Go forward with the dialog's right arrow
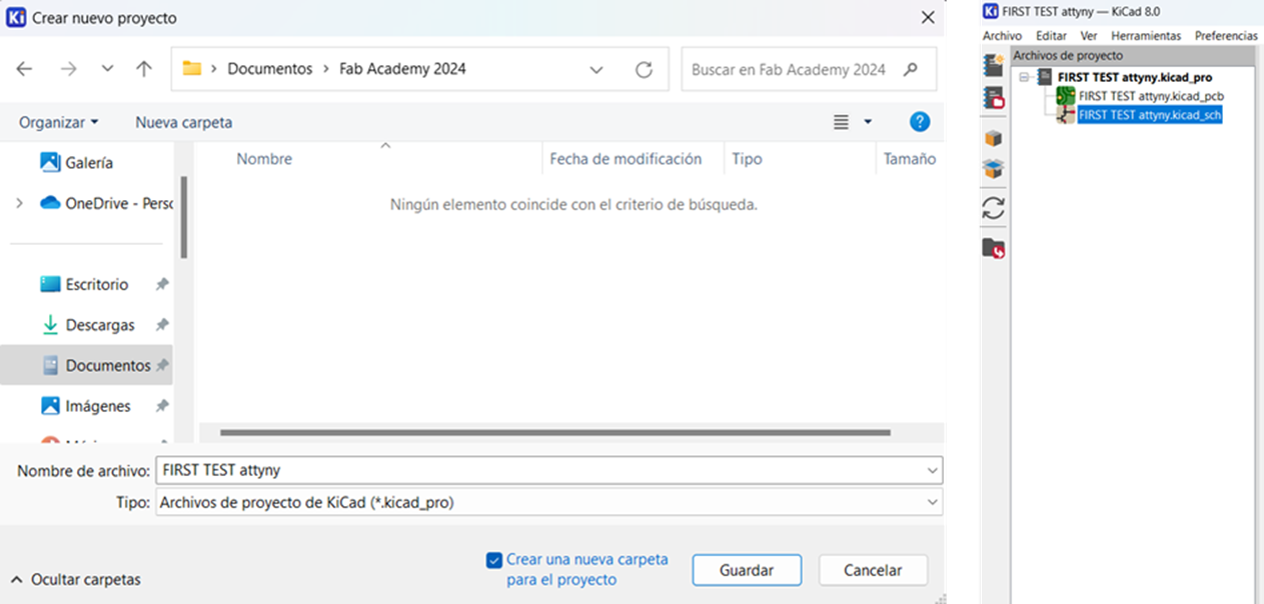 coord(68,69)
